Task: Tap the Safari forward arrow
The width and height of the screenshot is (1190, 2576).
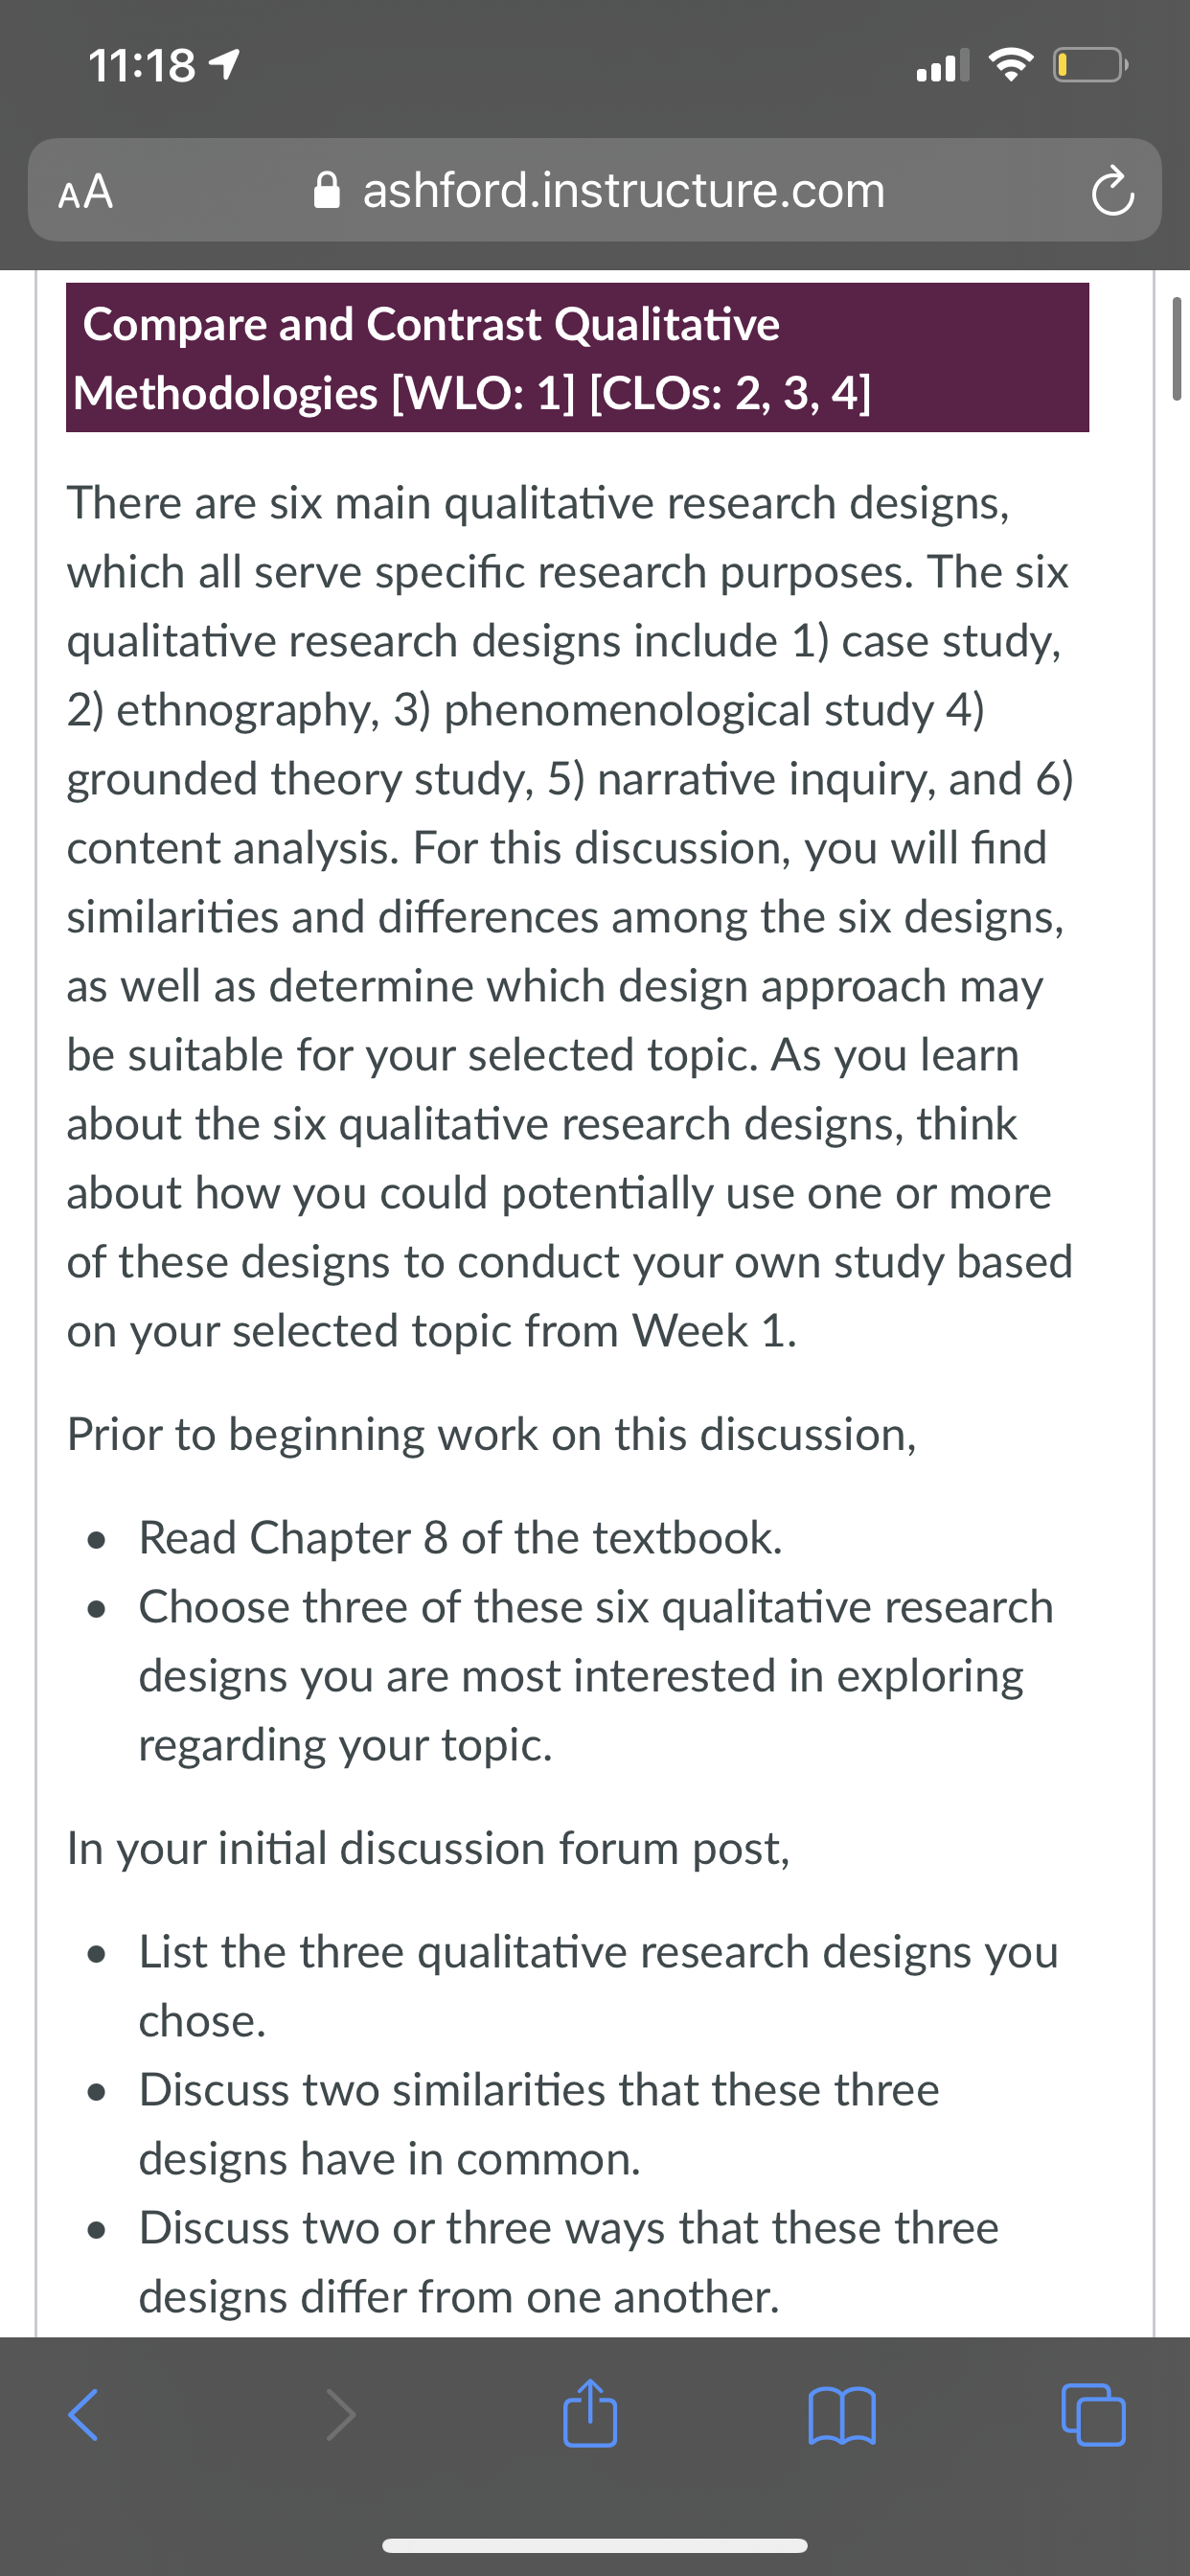Action: (340, 2415)
